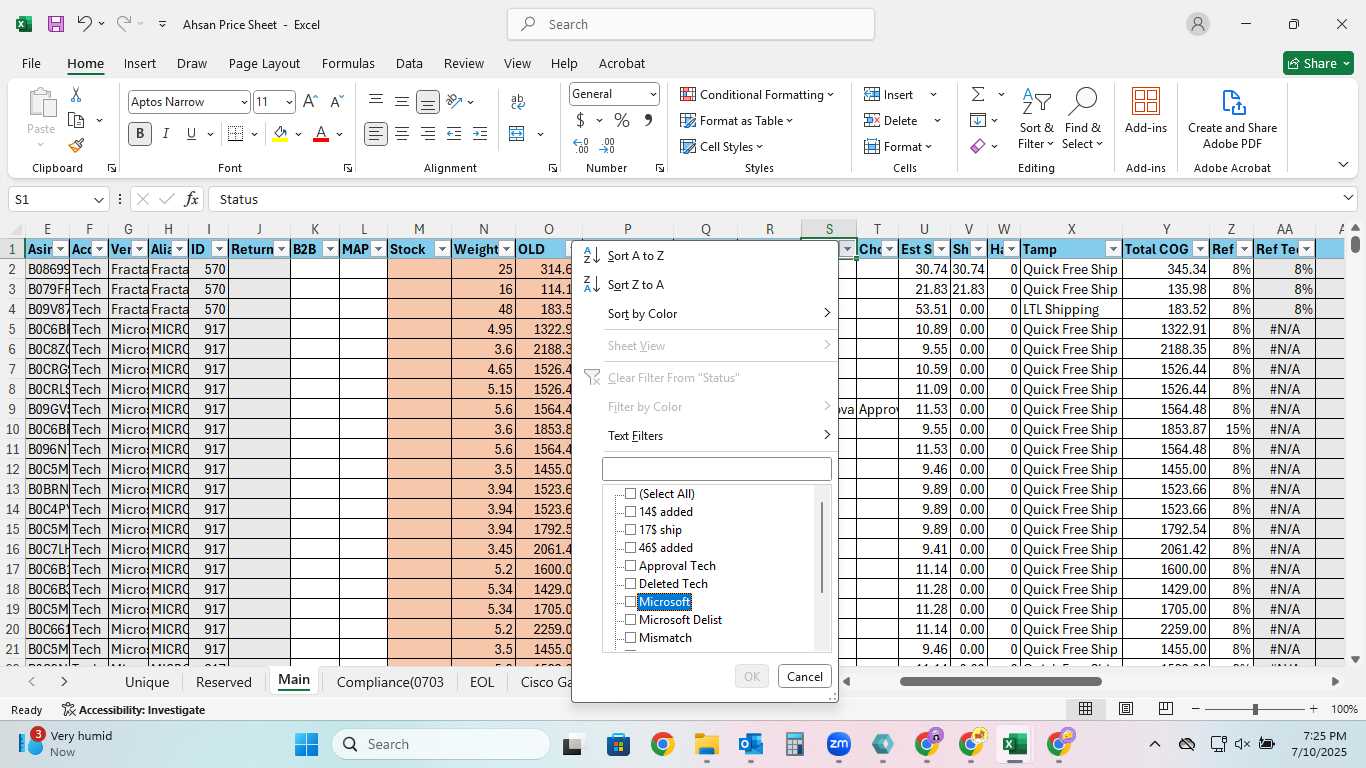Decrease font size icon

pos(336,102)
